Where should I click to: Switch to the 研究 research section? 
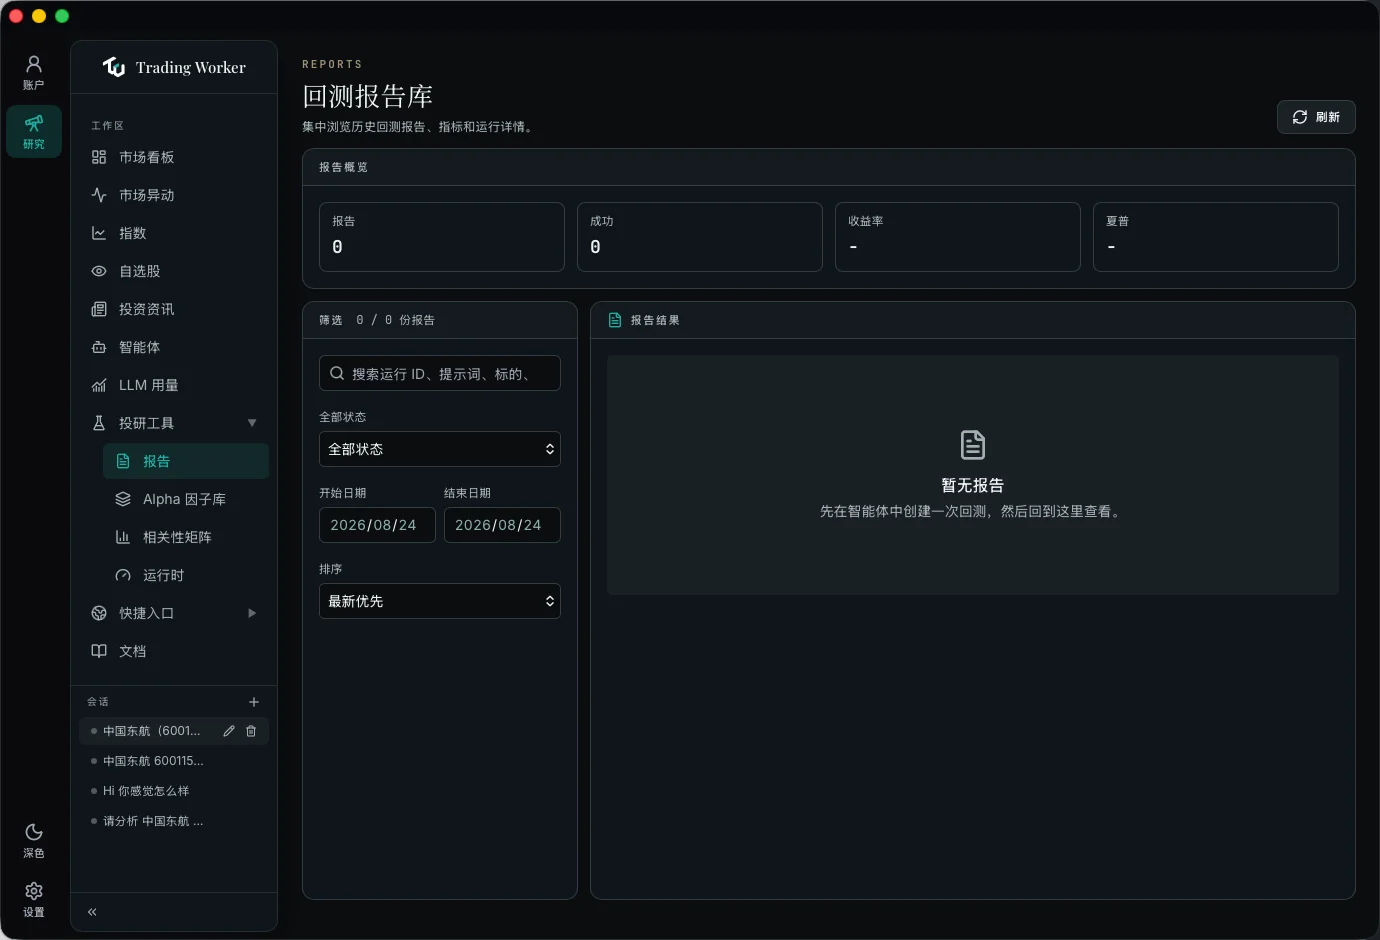(34, 132)
